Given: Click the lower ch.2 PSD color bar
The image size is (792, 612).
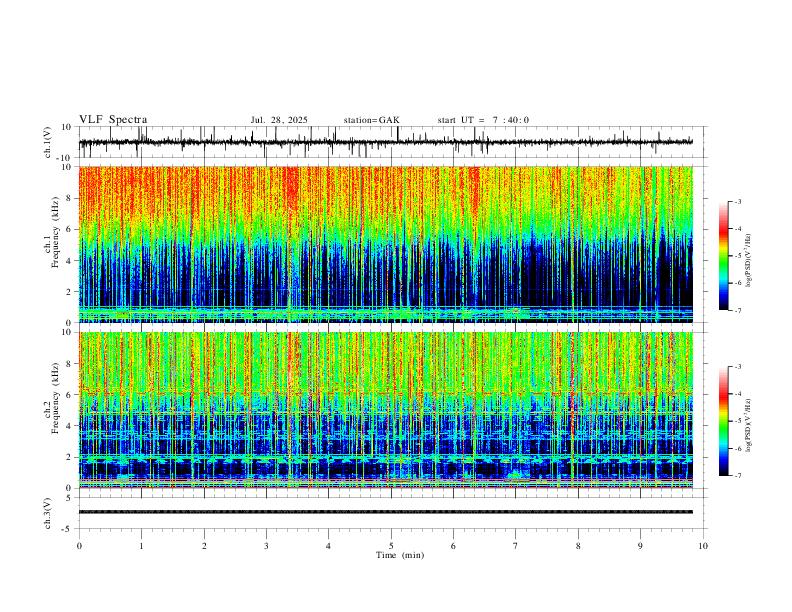Looking at the screenshot, I should [x=724, y=421].
